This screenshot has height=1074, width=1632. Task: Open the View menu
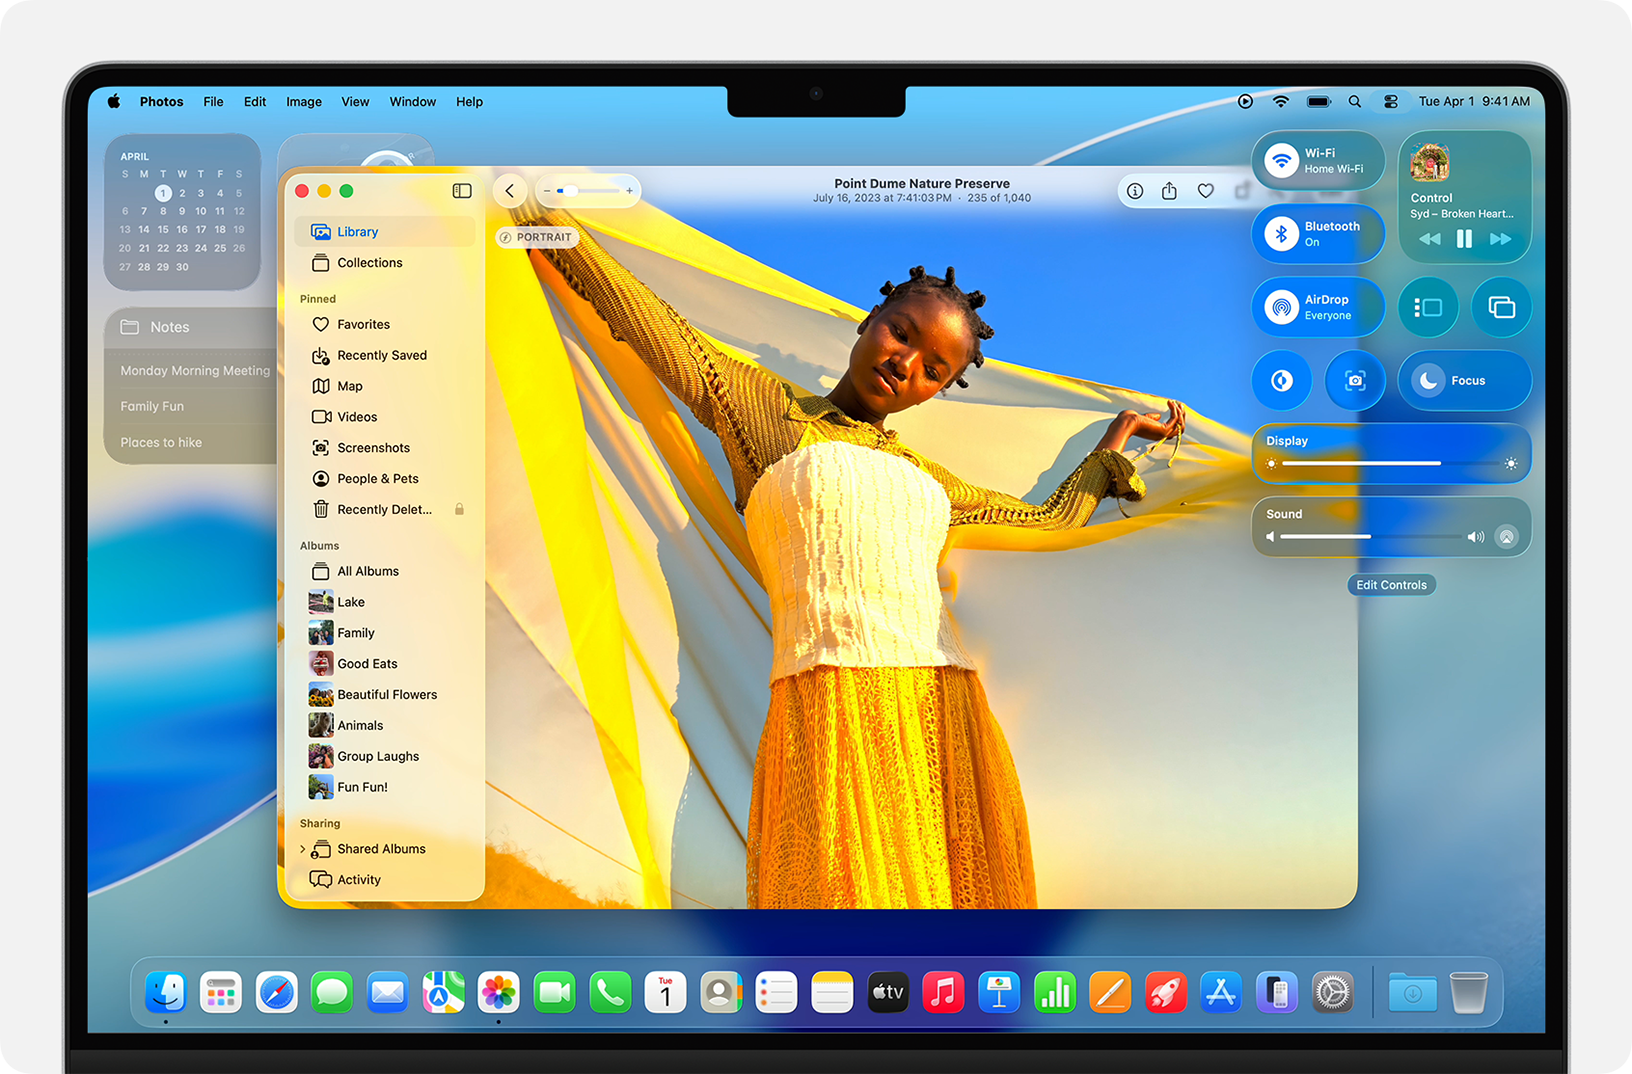pos(355,101)
